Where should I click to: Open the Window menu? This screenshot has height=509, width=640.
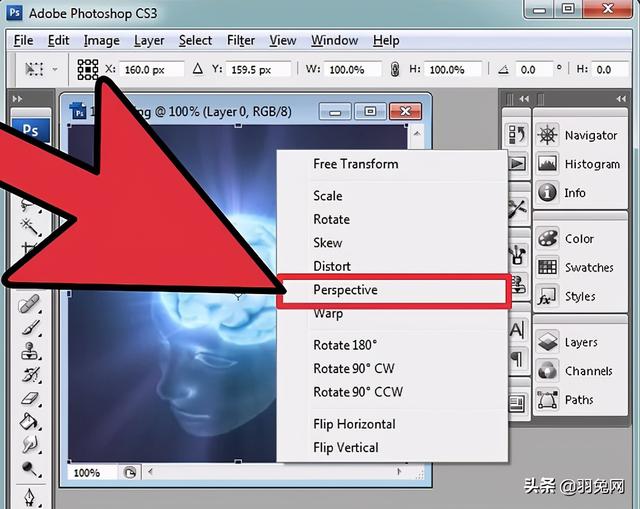(x=335, y=40)
